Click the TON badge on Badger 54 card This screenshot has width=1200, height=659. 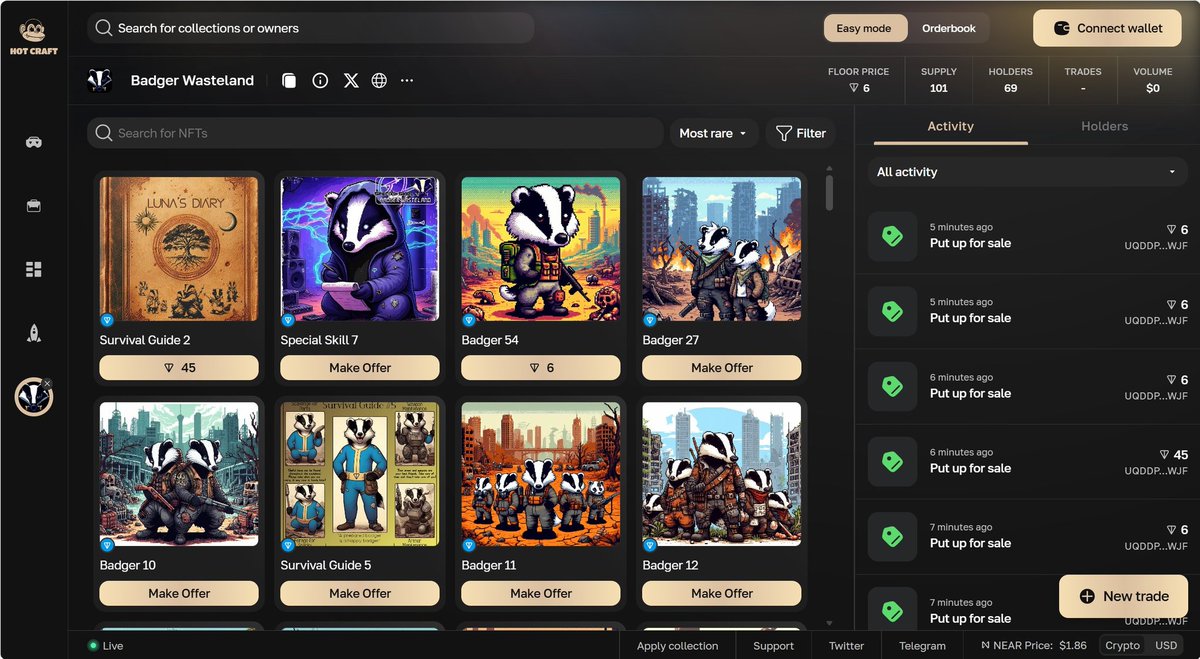pos(469,320)
